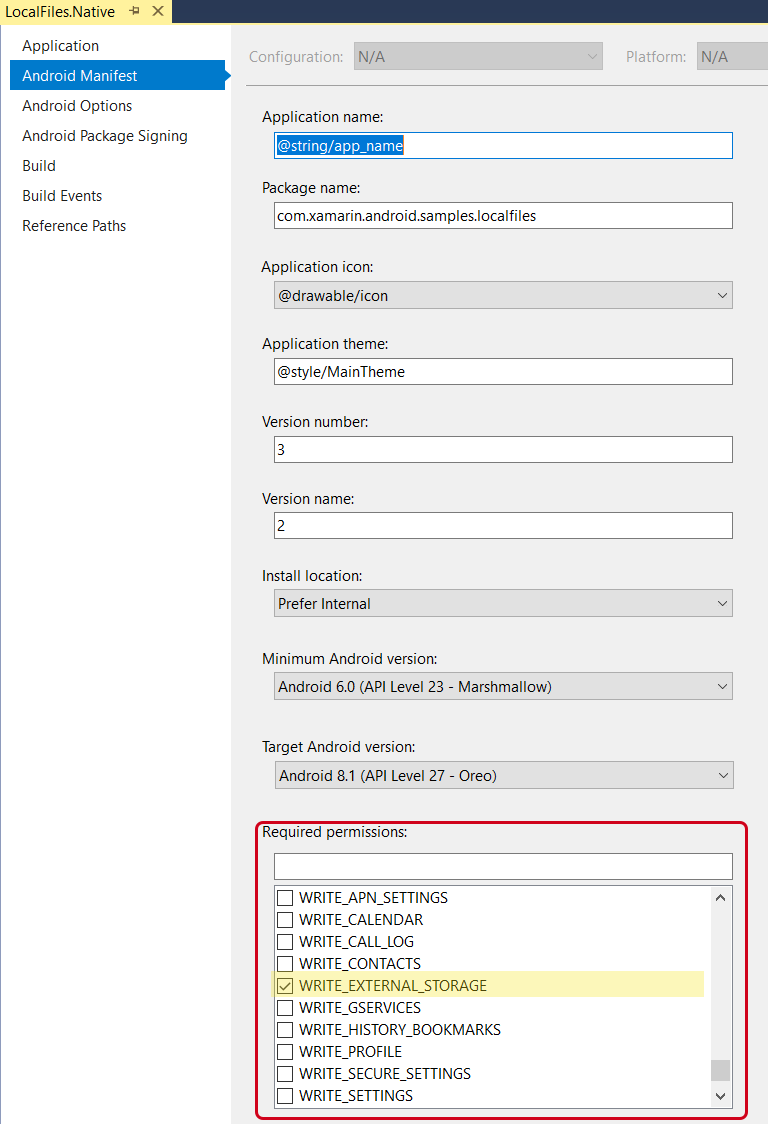Enable the WRITE_CALL_LOG permission
This screenshot has height=1124, width=770.
[286, 941]
